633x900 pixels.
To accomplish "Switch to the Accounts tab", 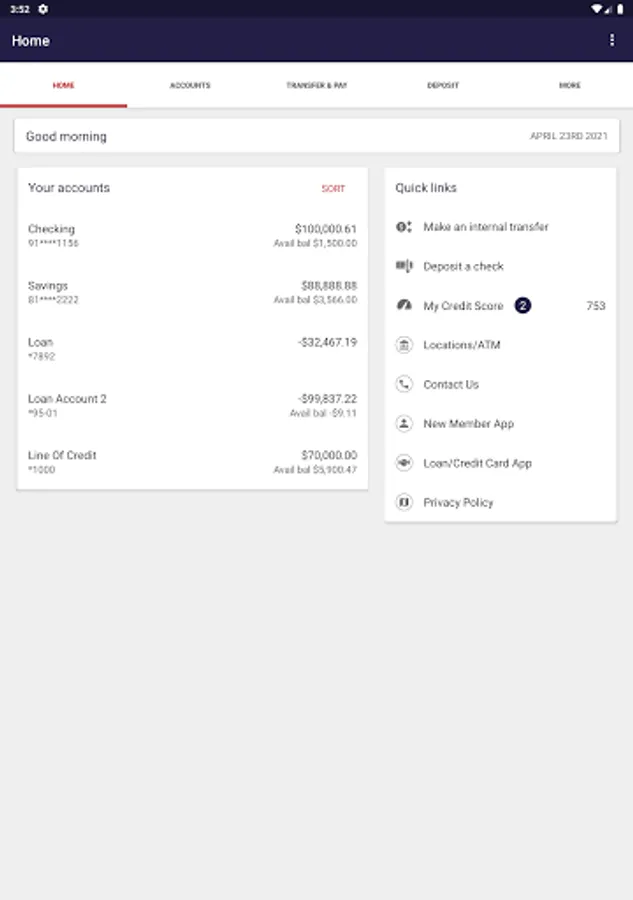I will click(190, 85).
